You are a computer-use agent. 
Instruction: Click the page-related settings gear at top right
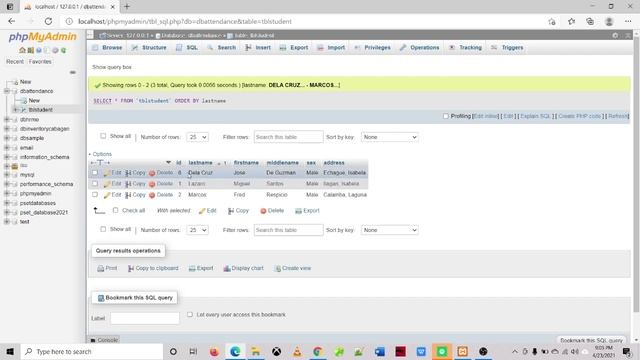tap(615, 36)
